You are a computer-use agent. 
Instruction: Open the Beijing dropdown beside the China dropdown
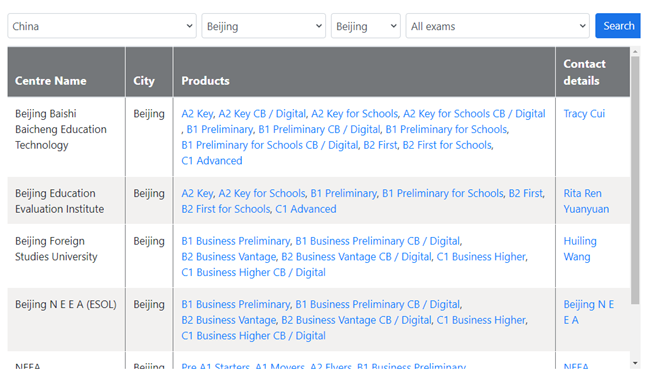(x=264, y=26)
